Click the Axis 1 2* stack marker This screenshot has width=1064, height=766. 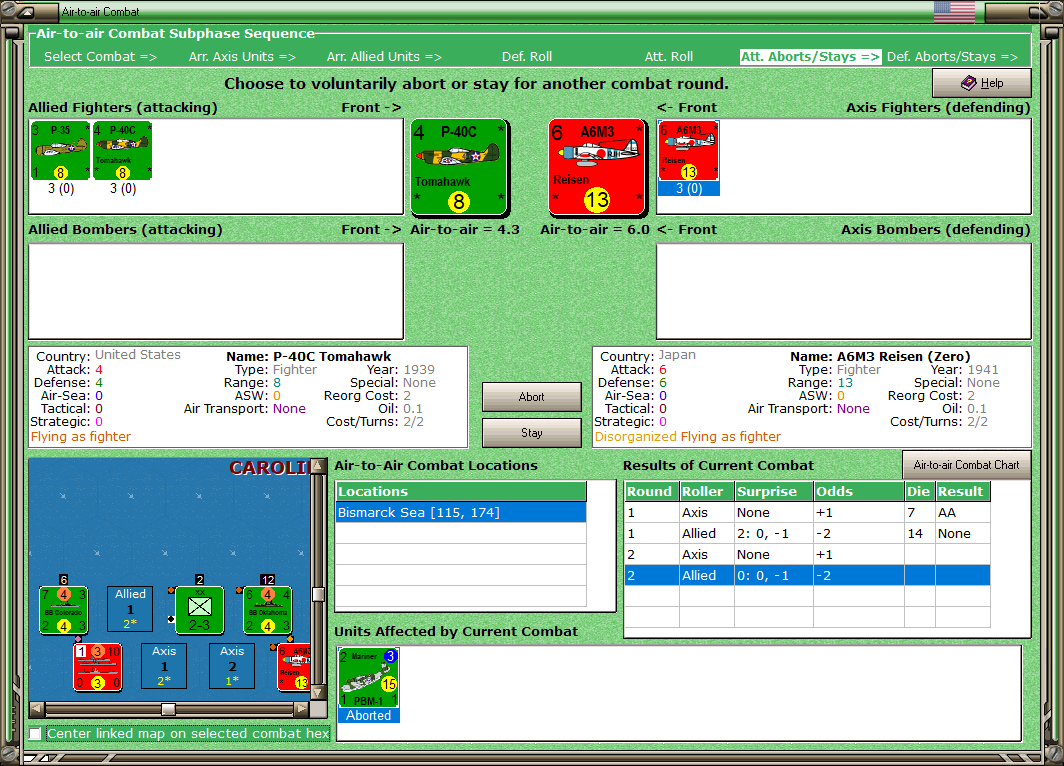click(164, 666)
